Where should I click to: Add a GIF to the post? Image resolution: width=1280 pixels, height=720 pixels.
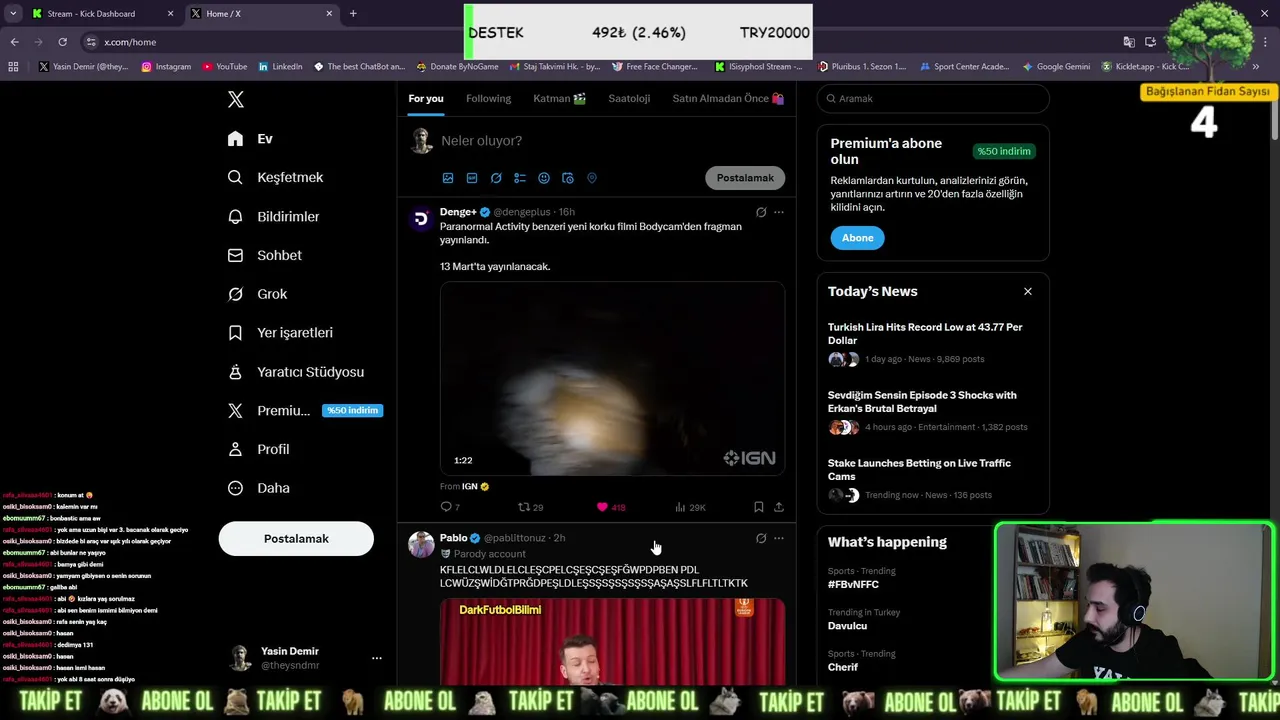point(472,178)
